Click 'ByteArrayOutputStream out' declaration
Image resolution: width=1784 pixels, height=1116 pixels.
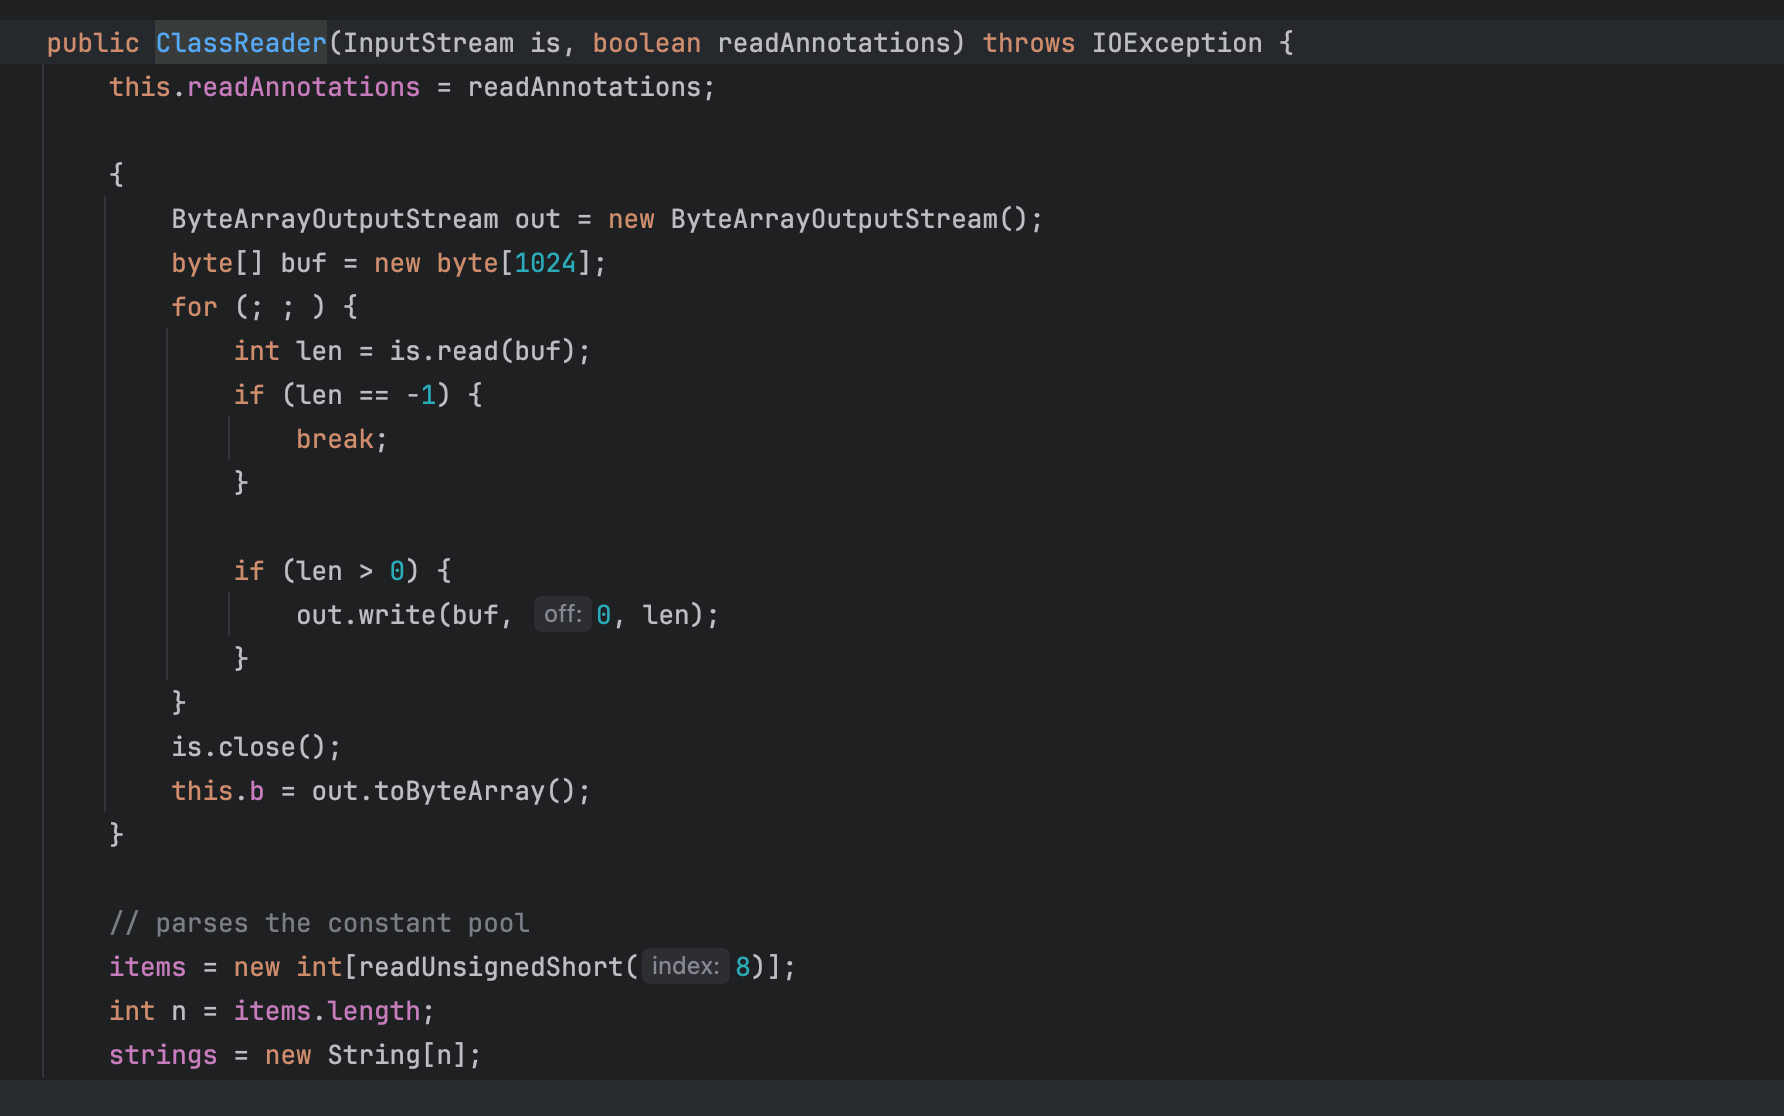365,219
